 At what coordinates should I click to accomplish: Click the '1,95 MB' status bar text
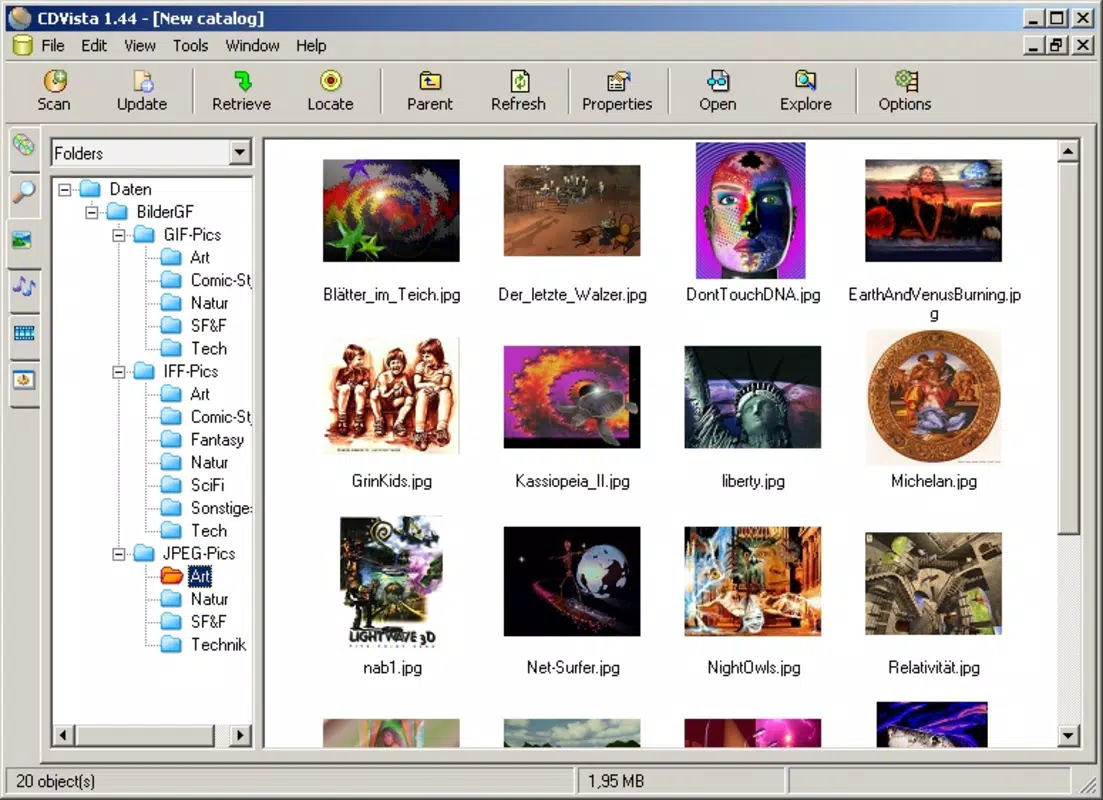616,781
